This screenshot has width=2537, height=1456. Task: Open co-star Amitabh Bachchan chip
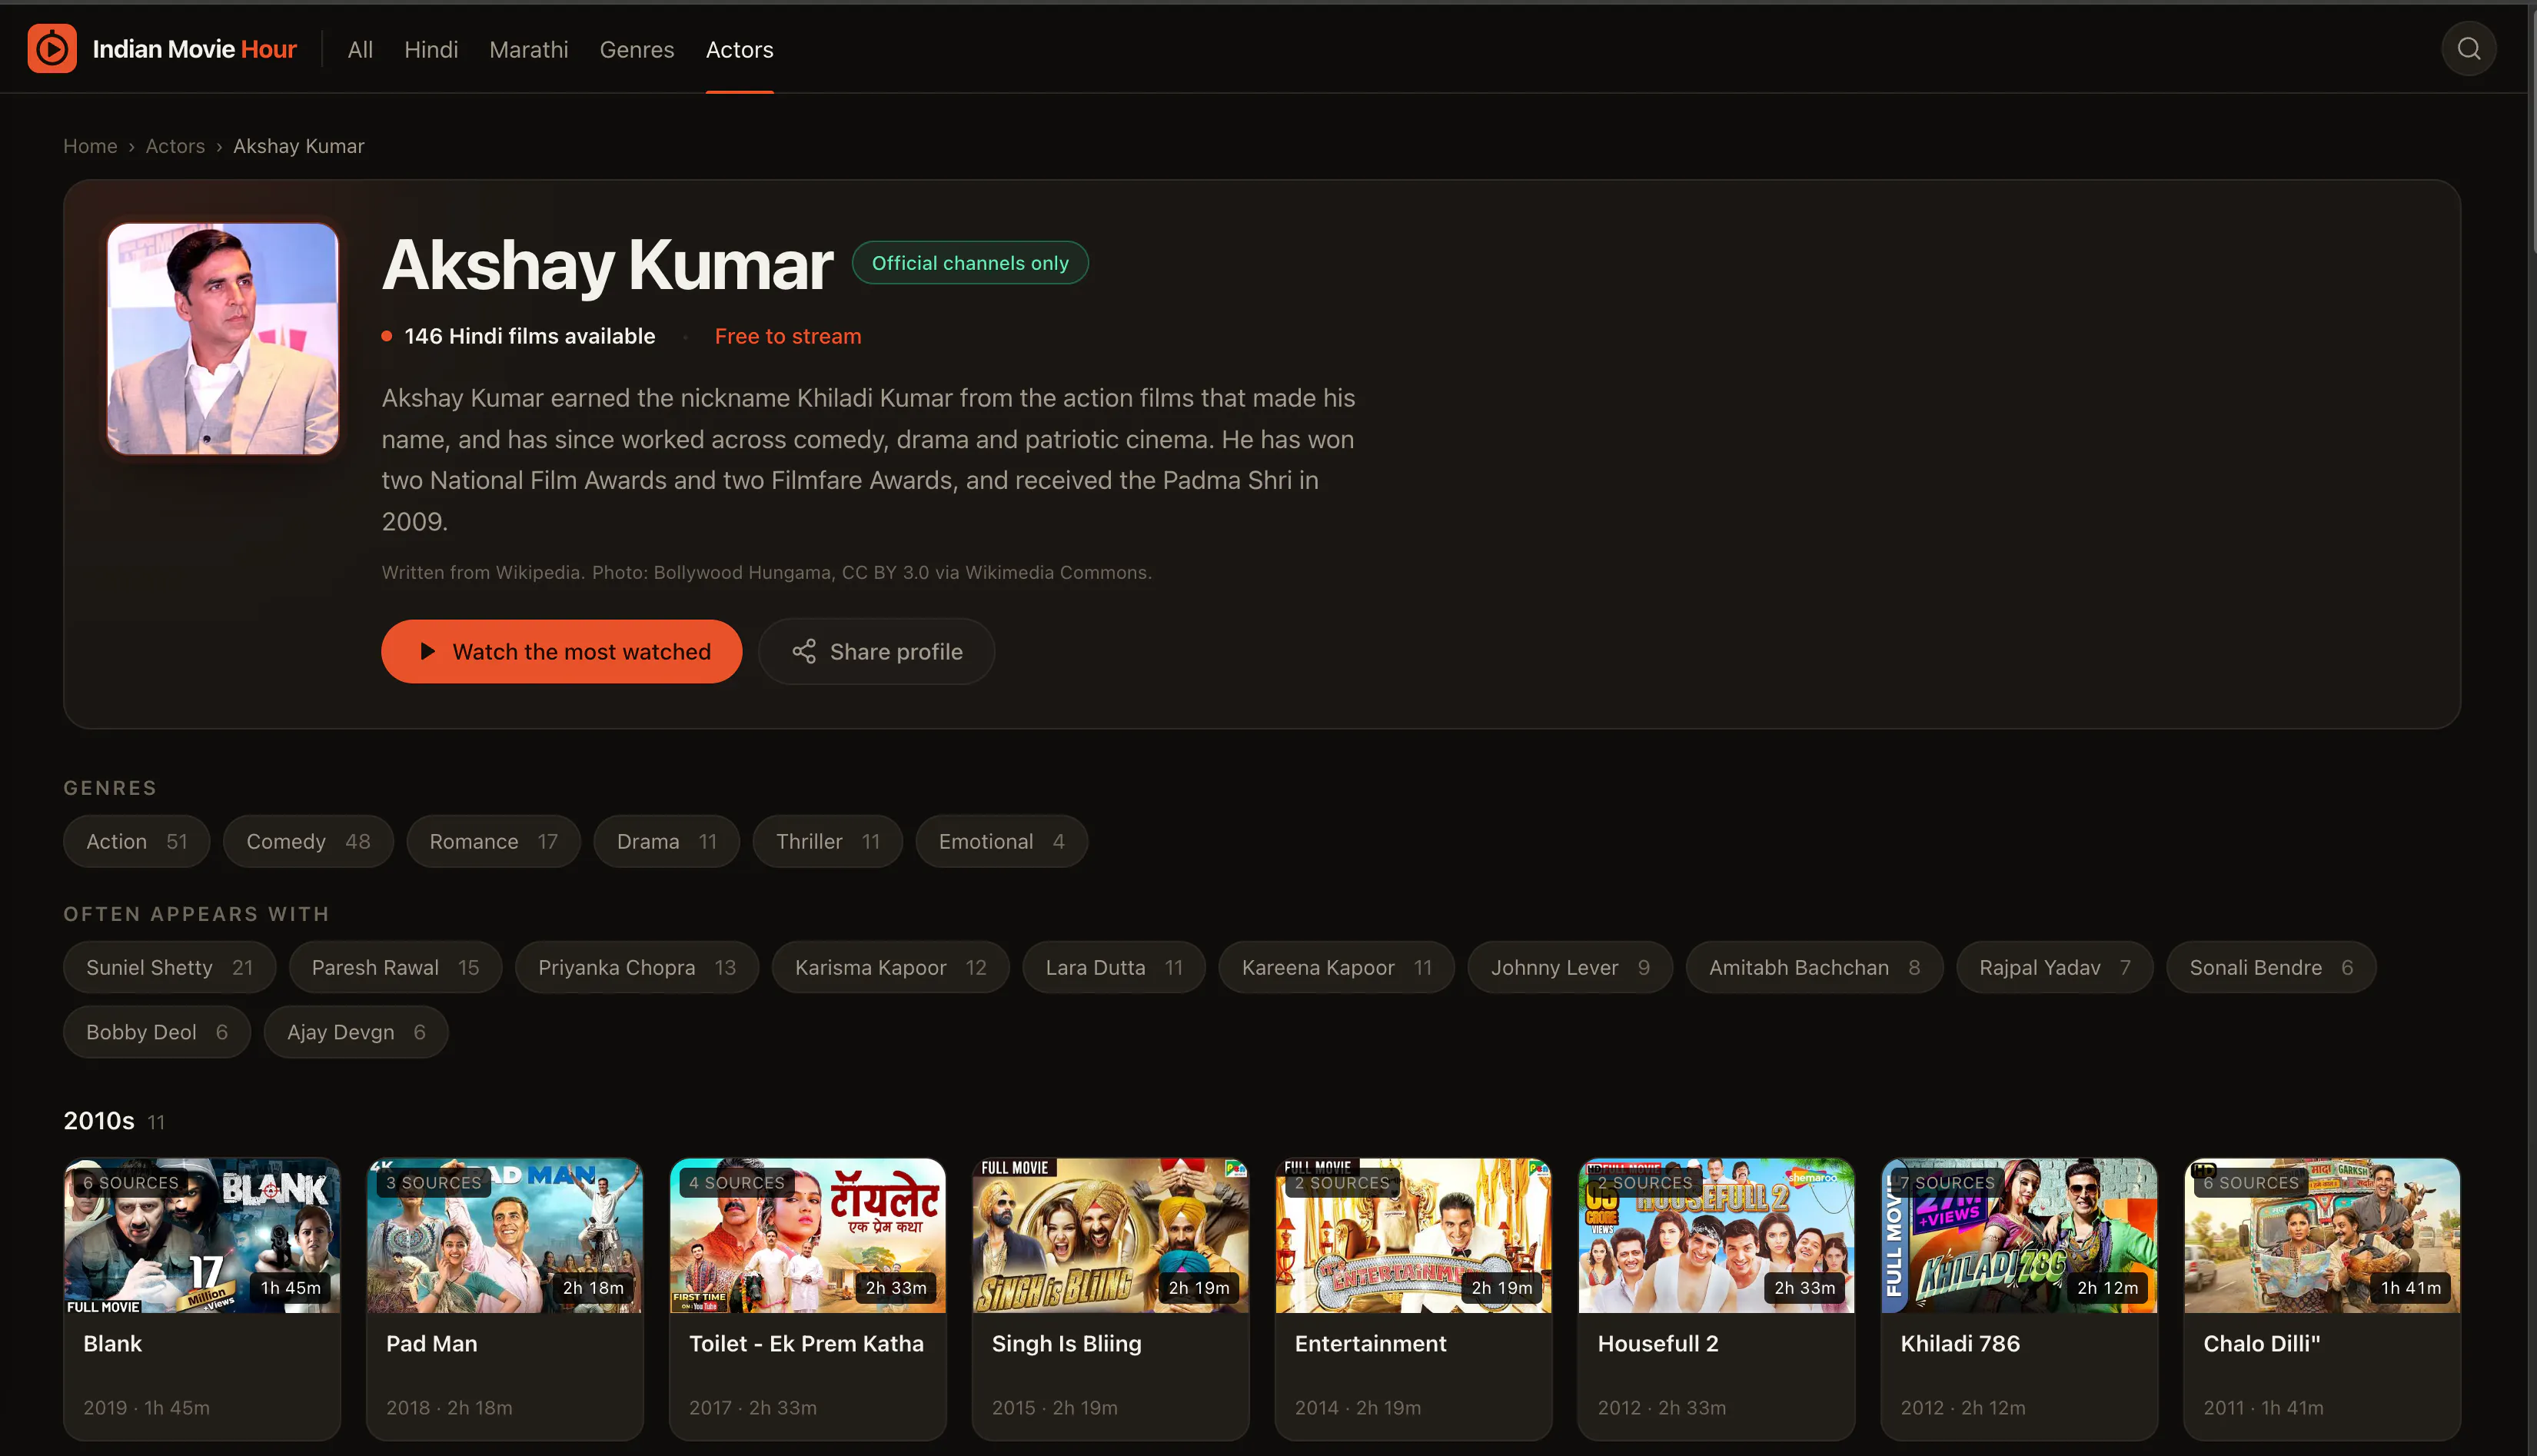tap(1815, 968)
